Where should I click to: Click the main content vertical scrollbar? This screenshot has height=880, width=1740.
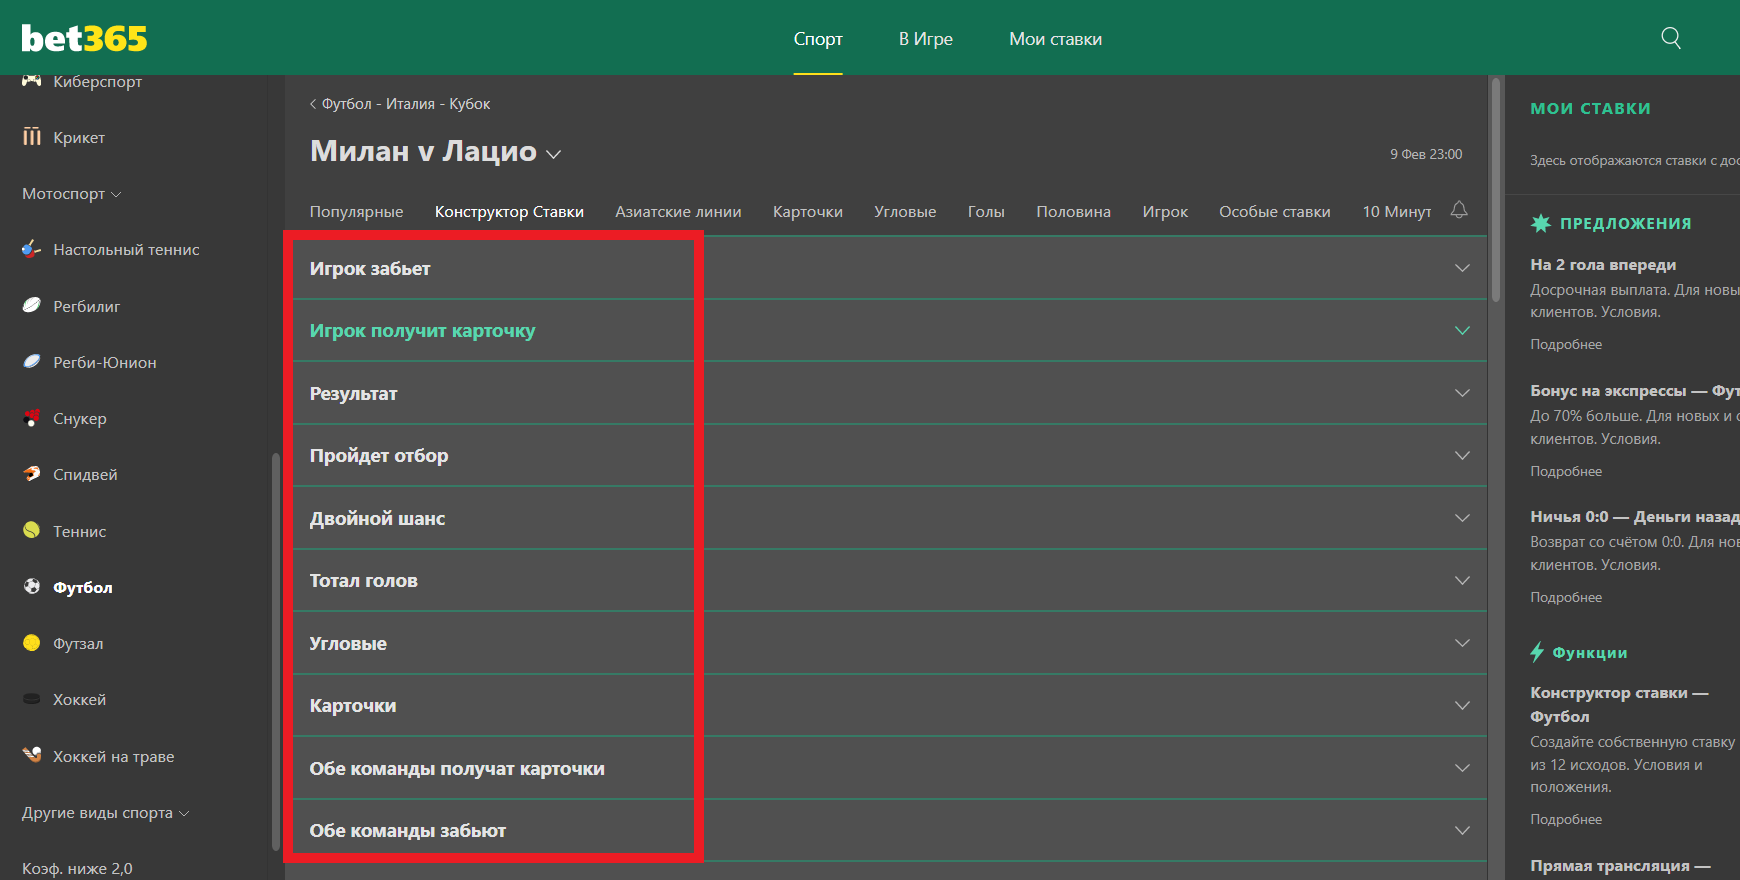pos(1495,189)
